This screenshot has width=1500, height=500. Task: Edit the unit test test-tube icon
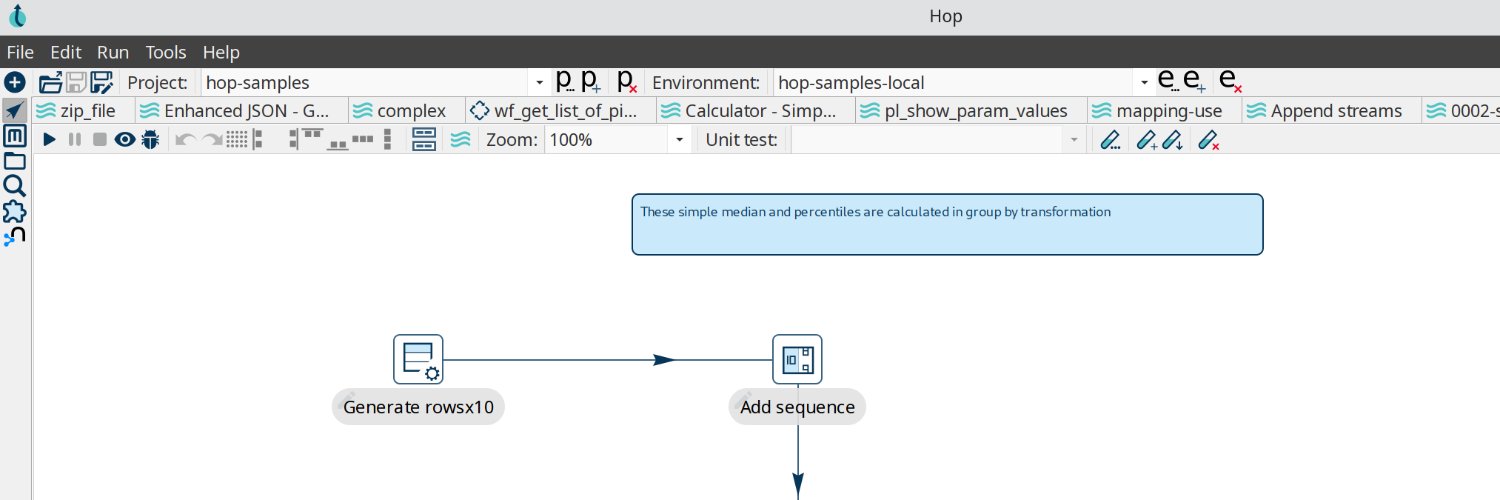1109,141
